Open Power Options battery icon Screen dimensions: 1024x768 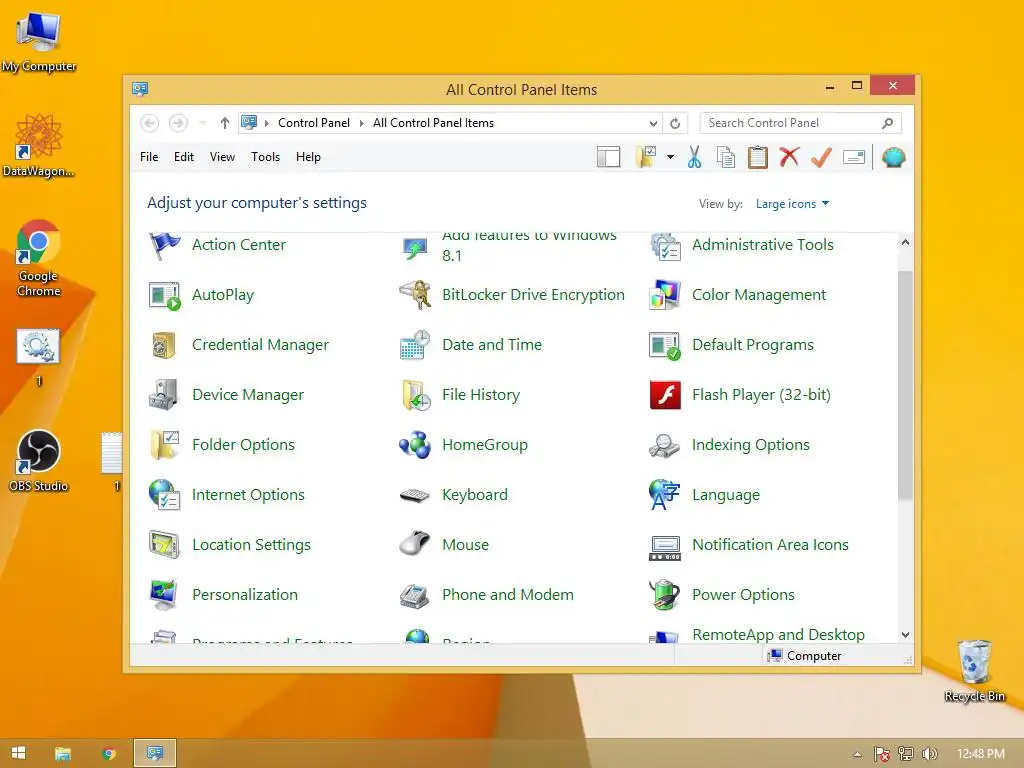coord(665,595)
